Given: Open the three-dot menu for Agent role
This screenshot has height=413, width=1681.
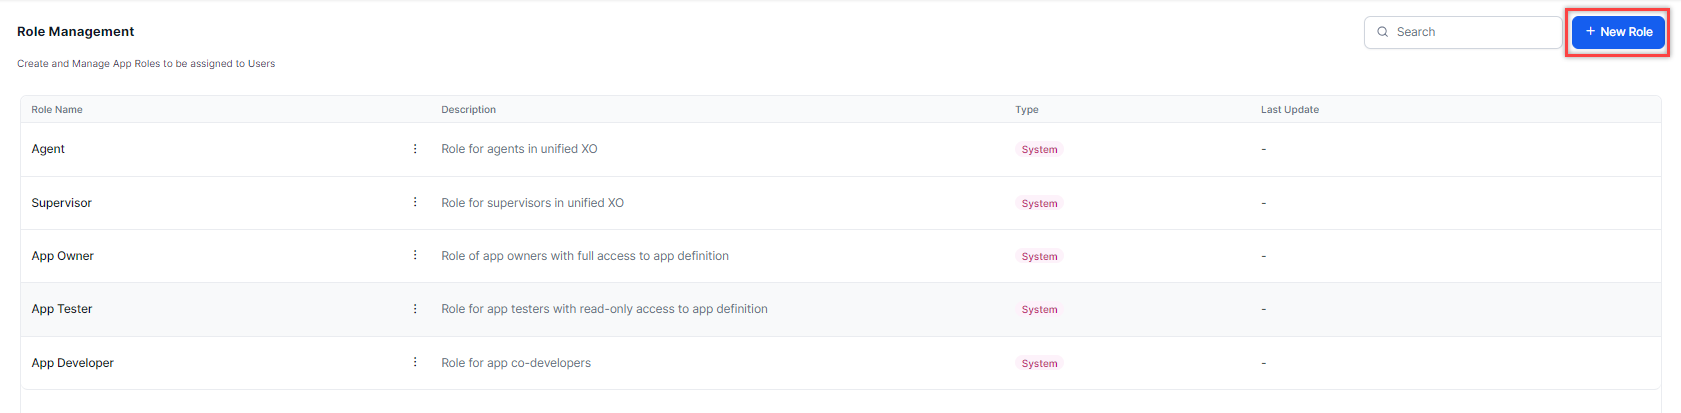Looking at the screenshot, I should [415, 149].
